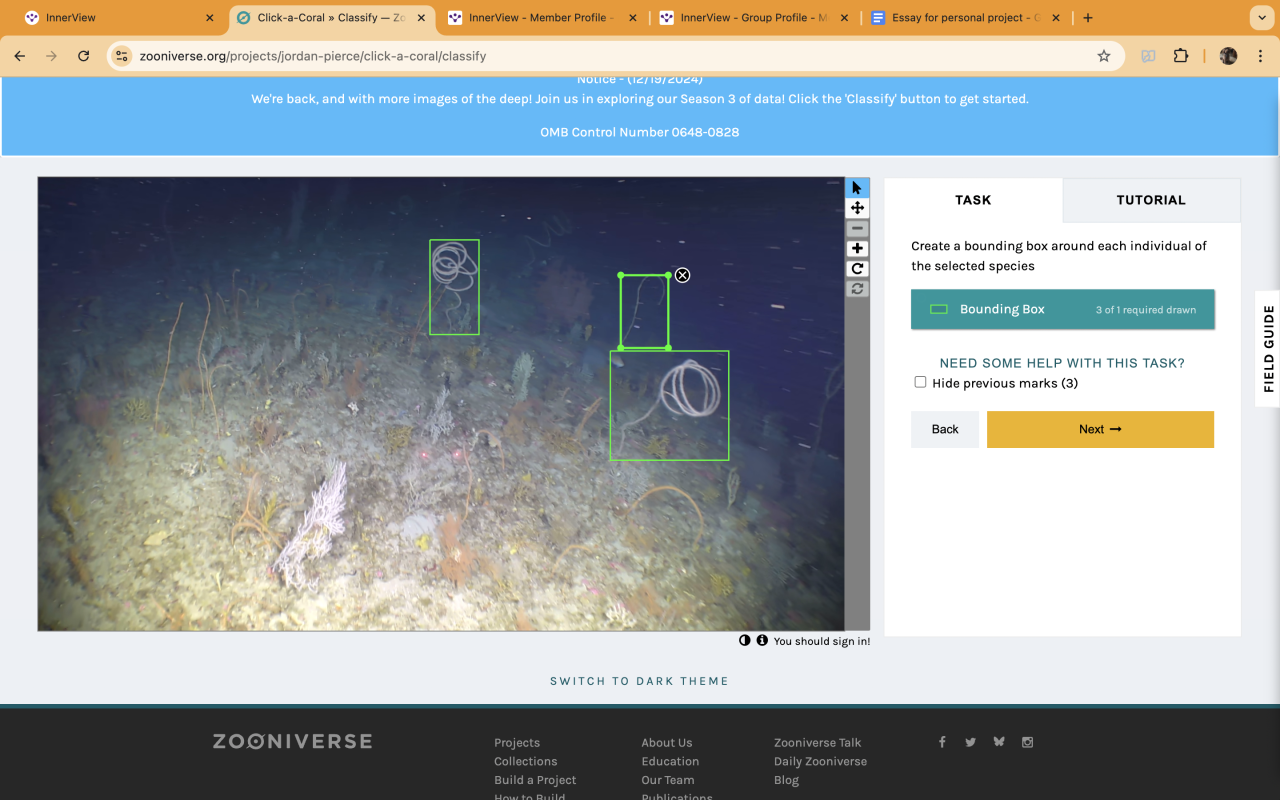View site information icon in address bar

click(x=122, y=56)
